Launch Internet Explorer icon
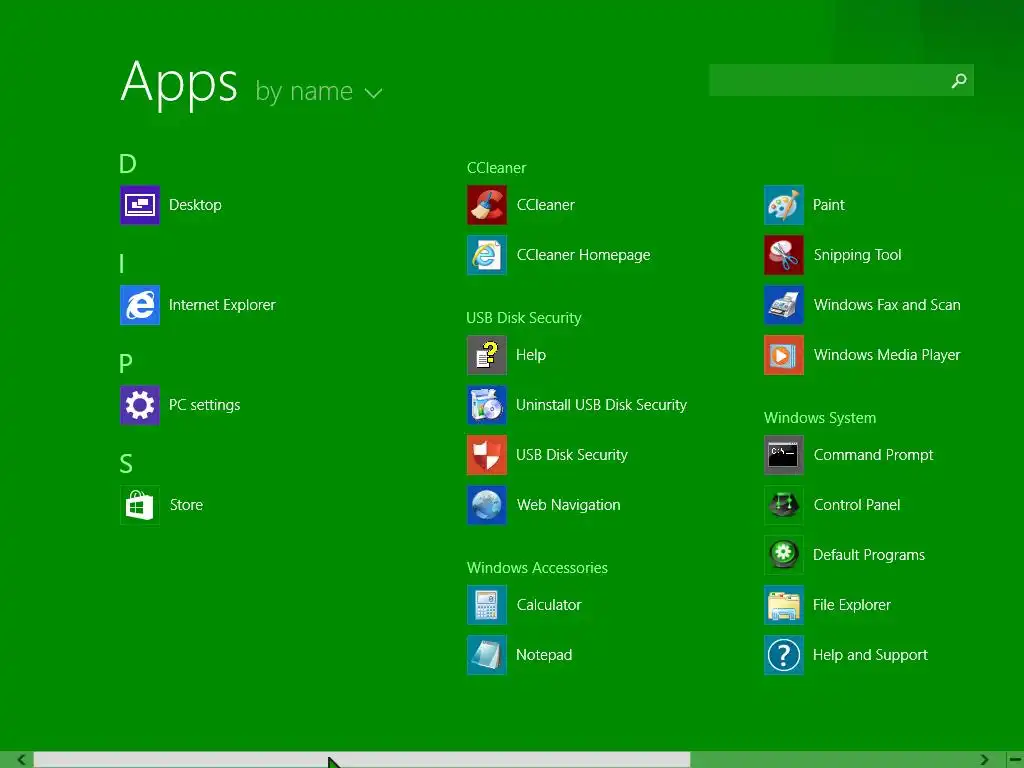Viewport: 1024px width, 768px height. pyautogui.click(x=140, y=305)
